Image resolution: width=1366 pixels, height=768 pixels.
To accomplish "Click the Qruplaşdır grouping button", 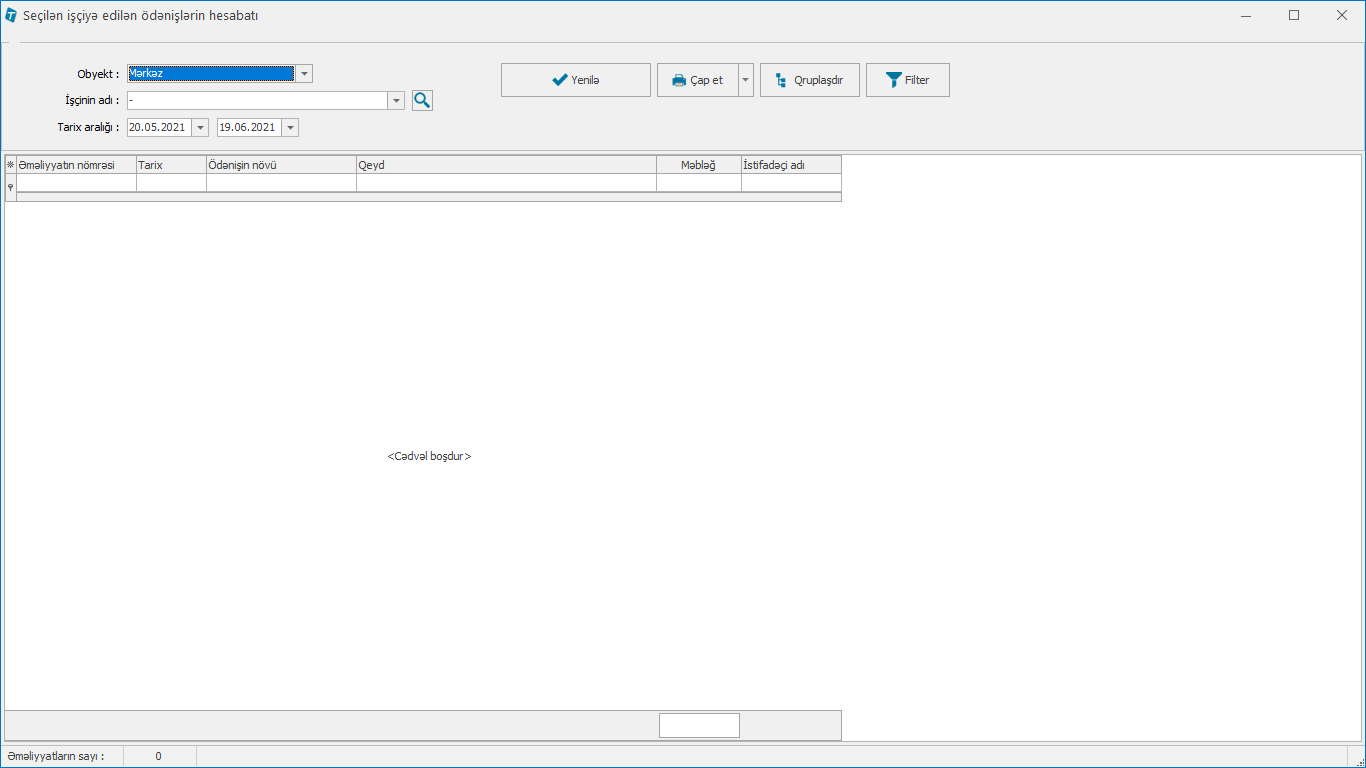I will click(x=809, y=80).
